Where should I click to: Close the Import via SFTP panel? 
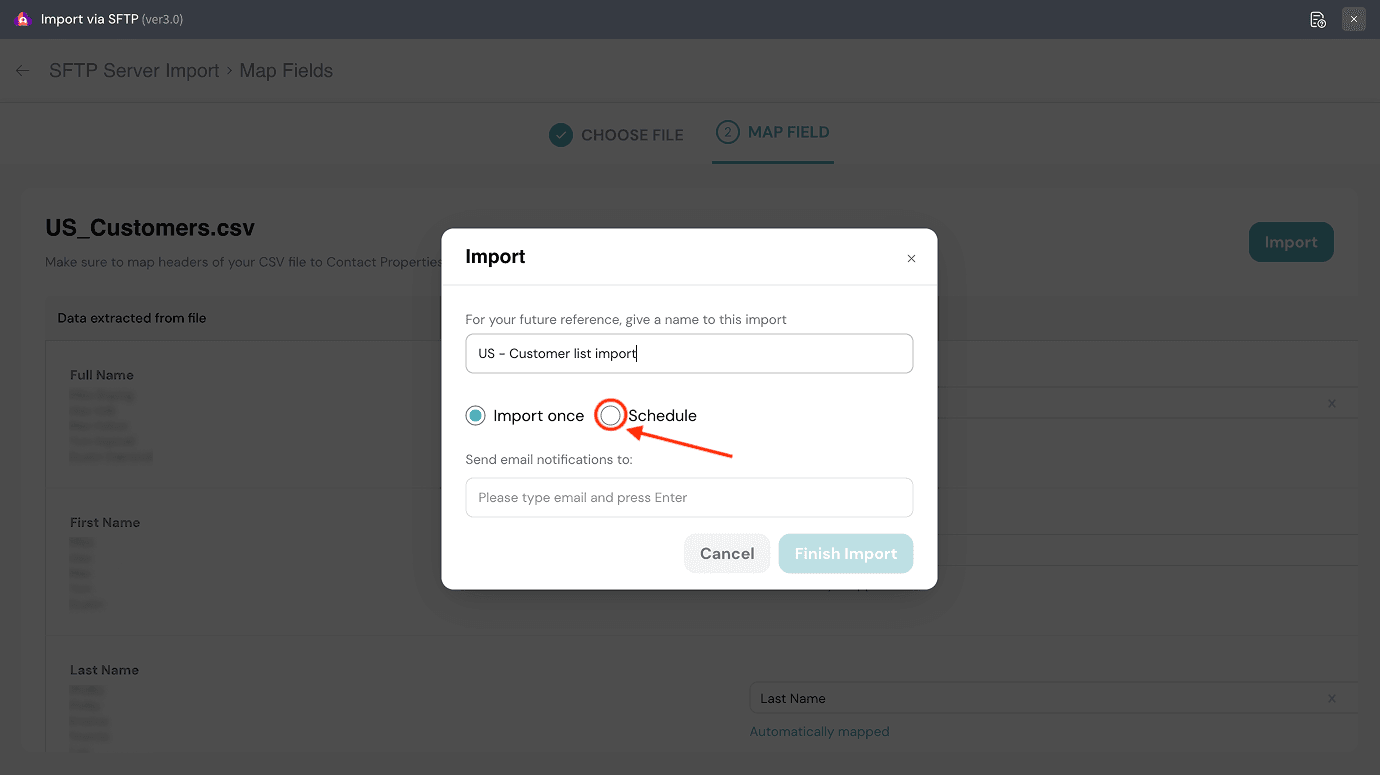1354,19
